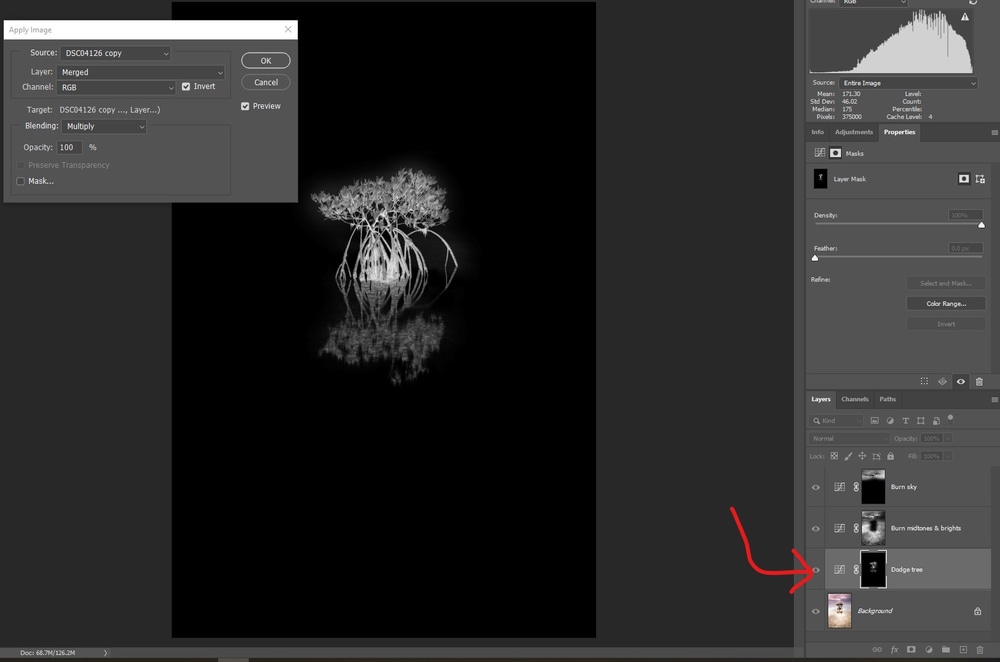
Task: Click the Color Range... button
Action: click(946, 304)
